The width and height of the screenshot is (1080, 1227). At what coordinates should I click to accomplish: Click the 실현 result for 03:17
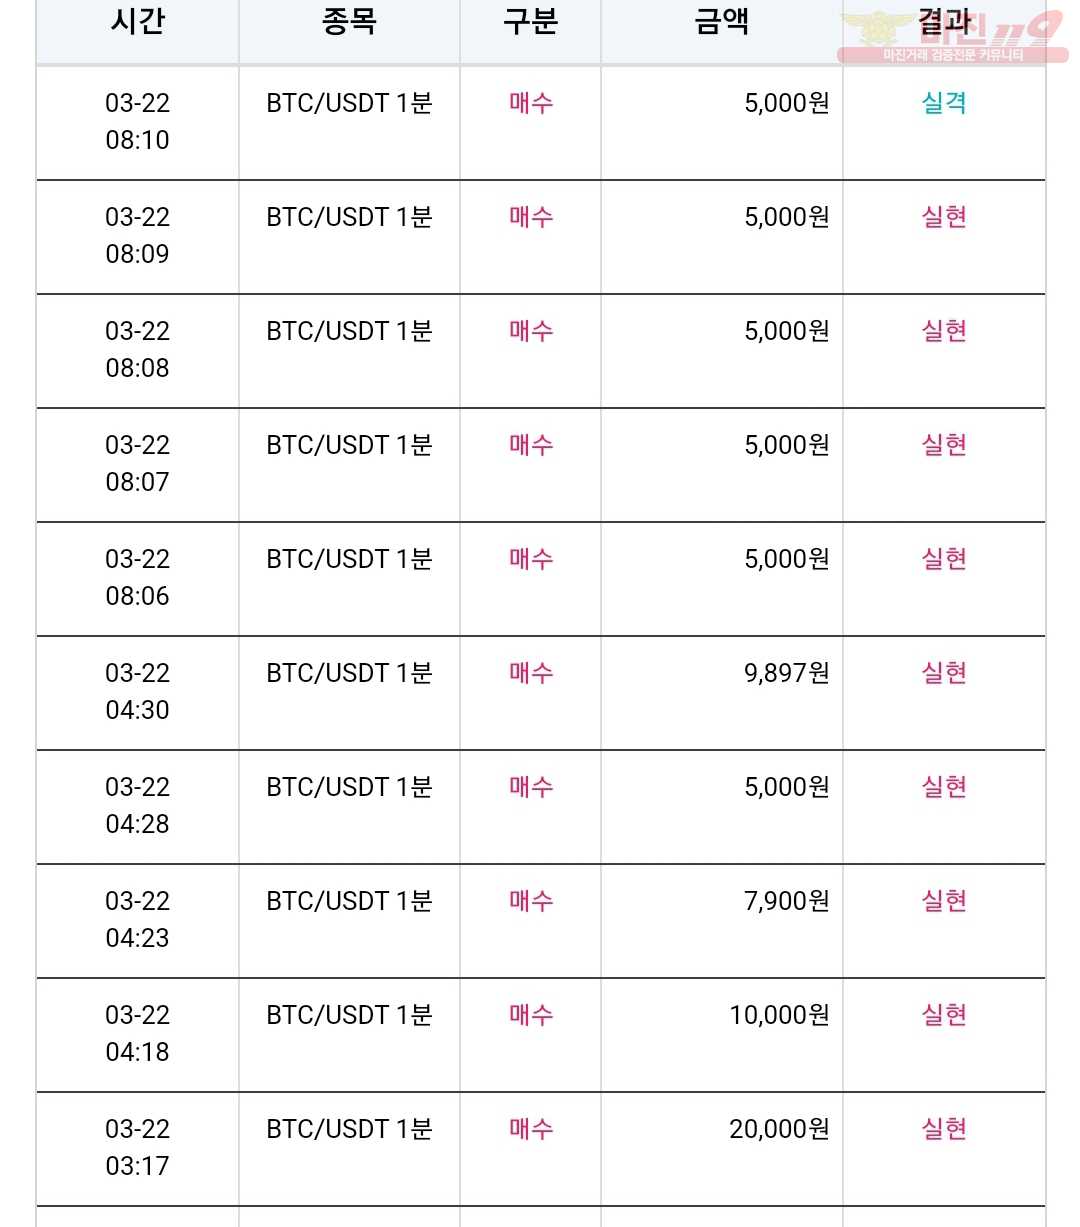coord(944,1129)
